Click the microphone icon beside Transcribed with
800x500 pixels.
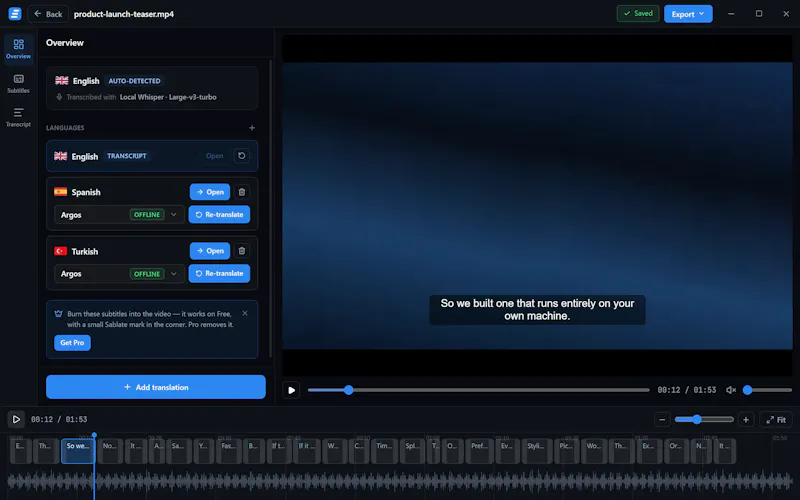(59, 97)
